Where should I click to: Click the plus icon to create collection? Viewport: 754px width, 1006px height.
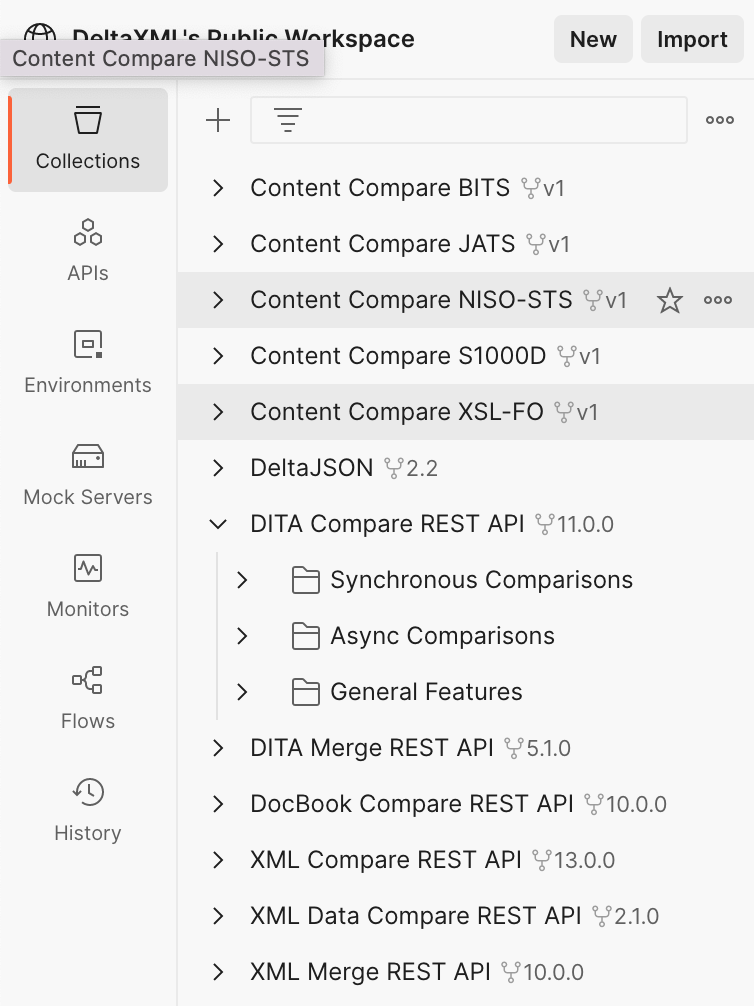tap(217, 121)
